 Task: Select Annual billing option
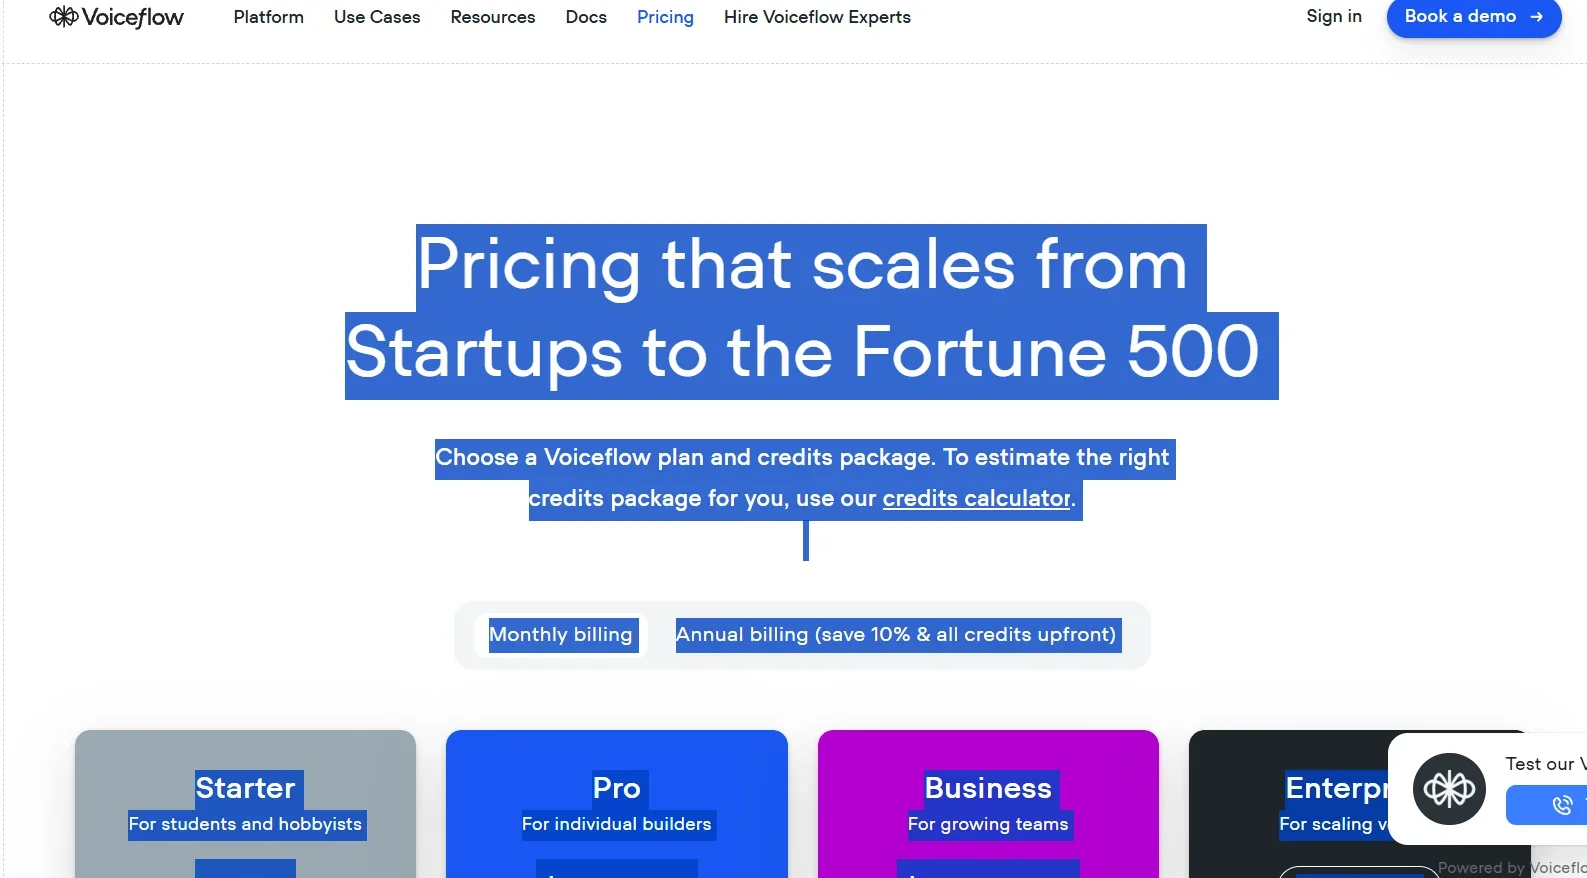point(897,635)
